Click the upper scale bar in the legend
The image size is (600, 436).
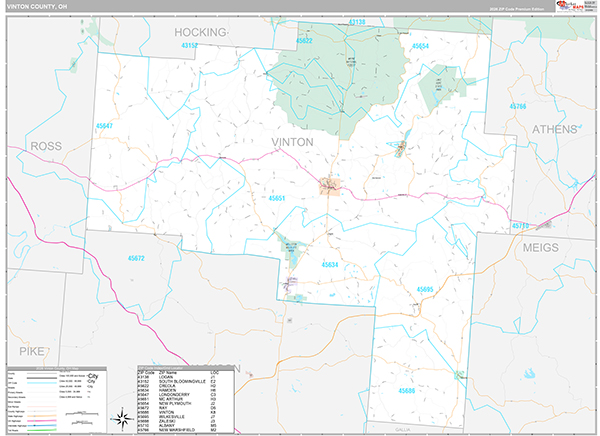tap(82, 413)
